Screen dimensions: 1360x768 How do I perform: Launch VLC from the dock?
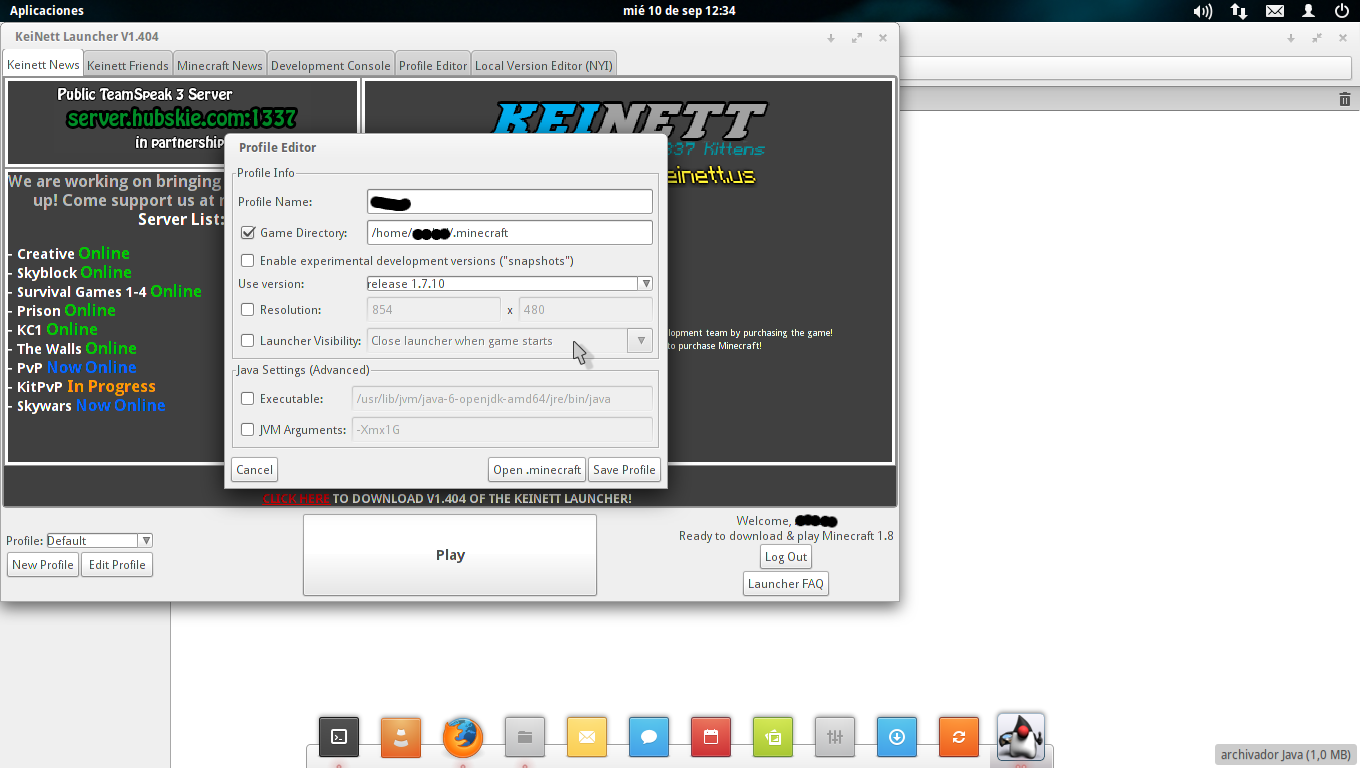pos(401,737)
